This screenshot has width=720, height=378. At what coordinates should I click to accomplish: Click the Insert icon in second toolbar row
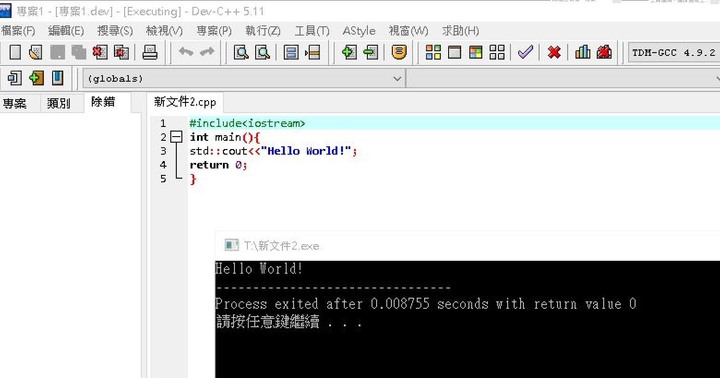15,78
